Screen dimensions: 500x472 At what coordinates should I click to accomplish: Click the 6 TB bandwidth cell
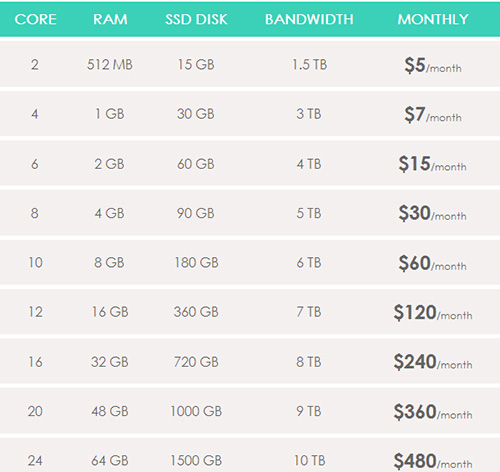(x=309, y=263)
